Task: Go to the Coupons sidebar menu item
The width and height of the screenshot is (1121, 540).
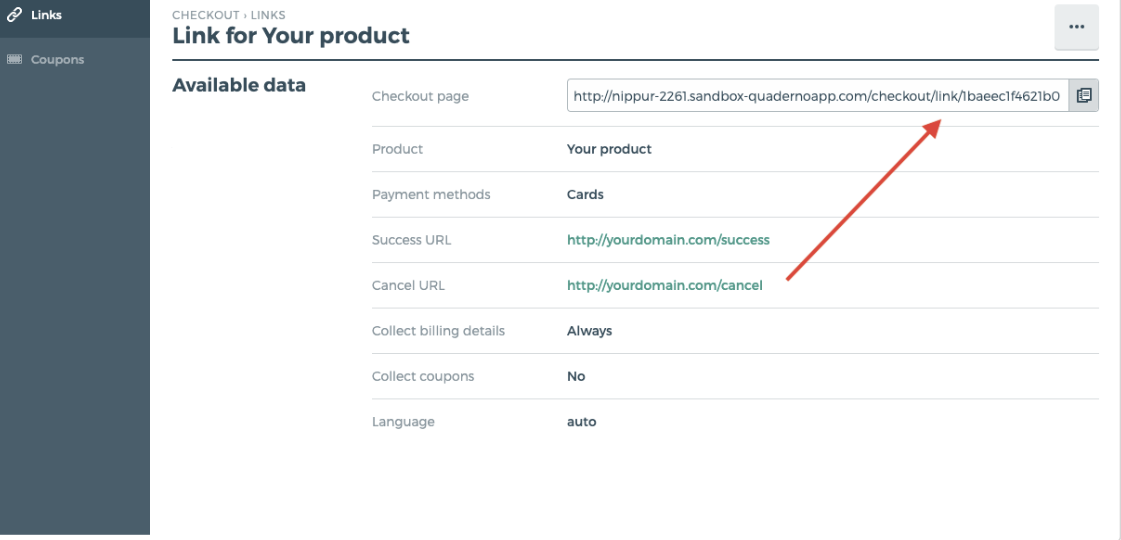Action: (x=57, y=59)
